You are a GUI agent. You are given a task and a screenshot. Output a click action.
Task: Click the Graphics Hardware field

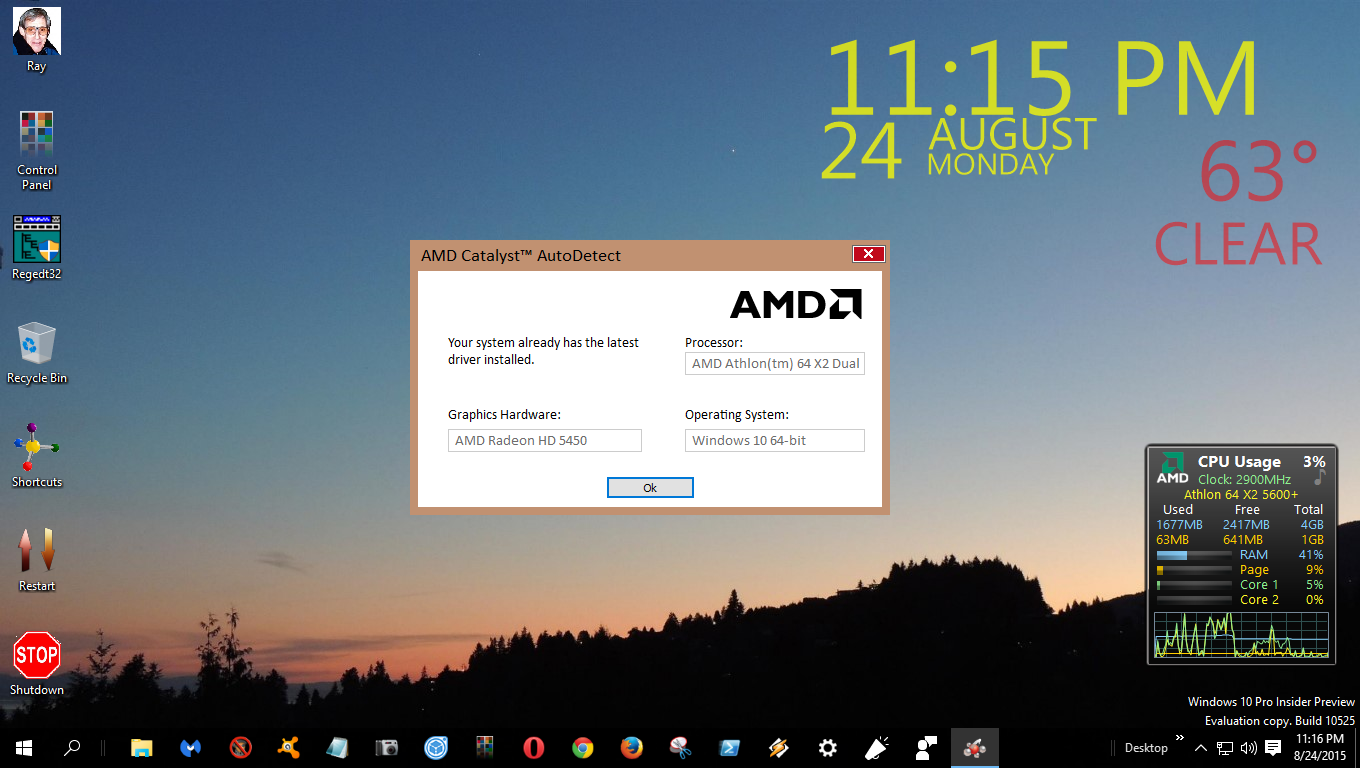[545, 440]
